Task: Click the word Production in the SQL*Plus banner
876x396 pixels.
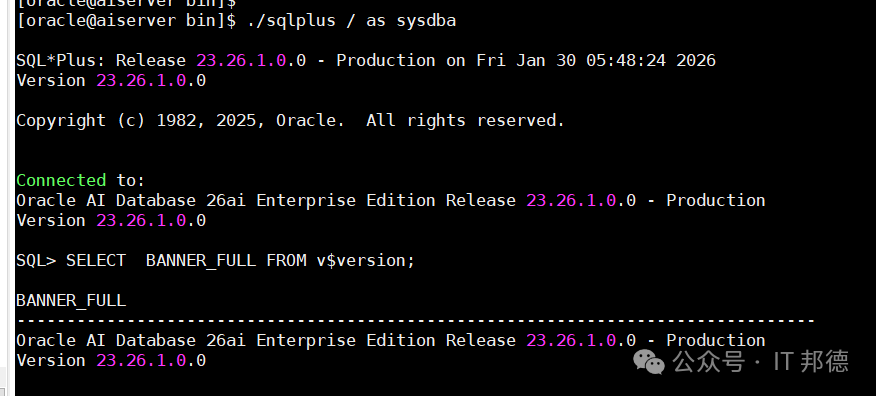Action: [x=385, y=60]
